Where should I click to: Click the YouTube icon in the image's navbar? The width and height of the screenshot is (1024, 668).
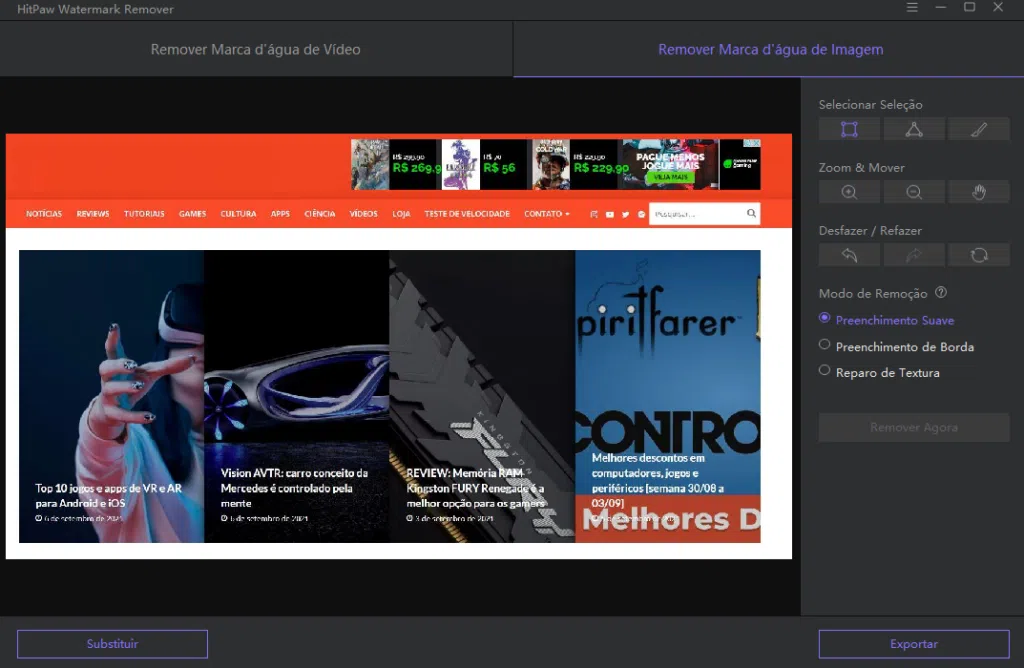[609, 214]
